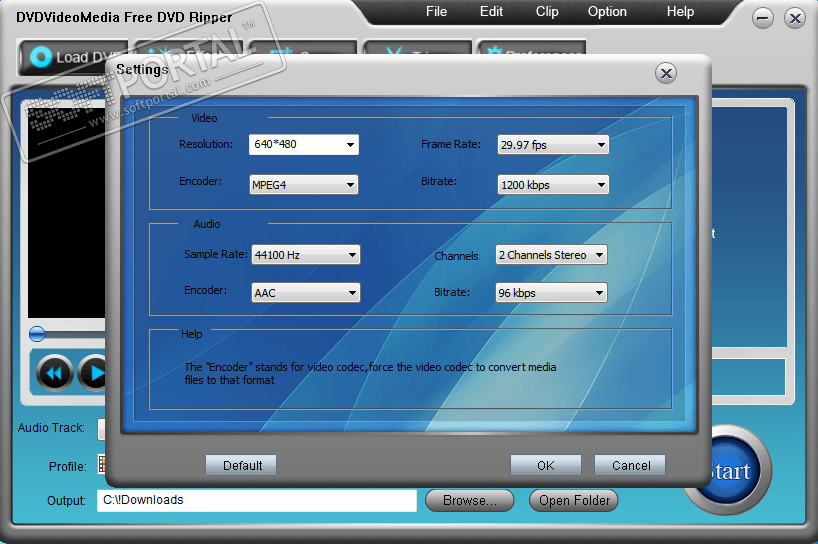Click the Open Folder button

[574, 501]
